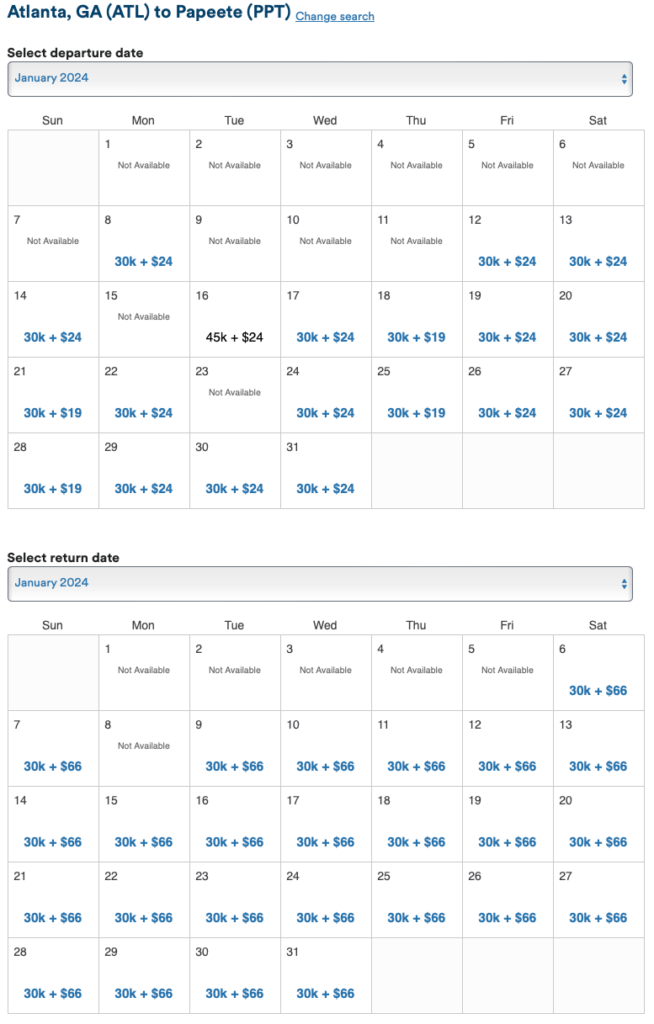Screen dimensions: 654x1024
Task: Select return on January 20
Action: (598, 842)
